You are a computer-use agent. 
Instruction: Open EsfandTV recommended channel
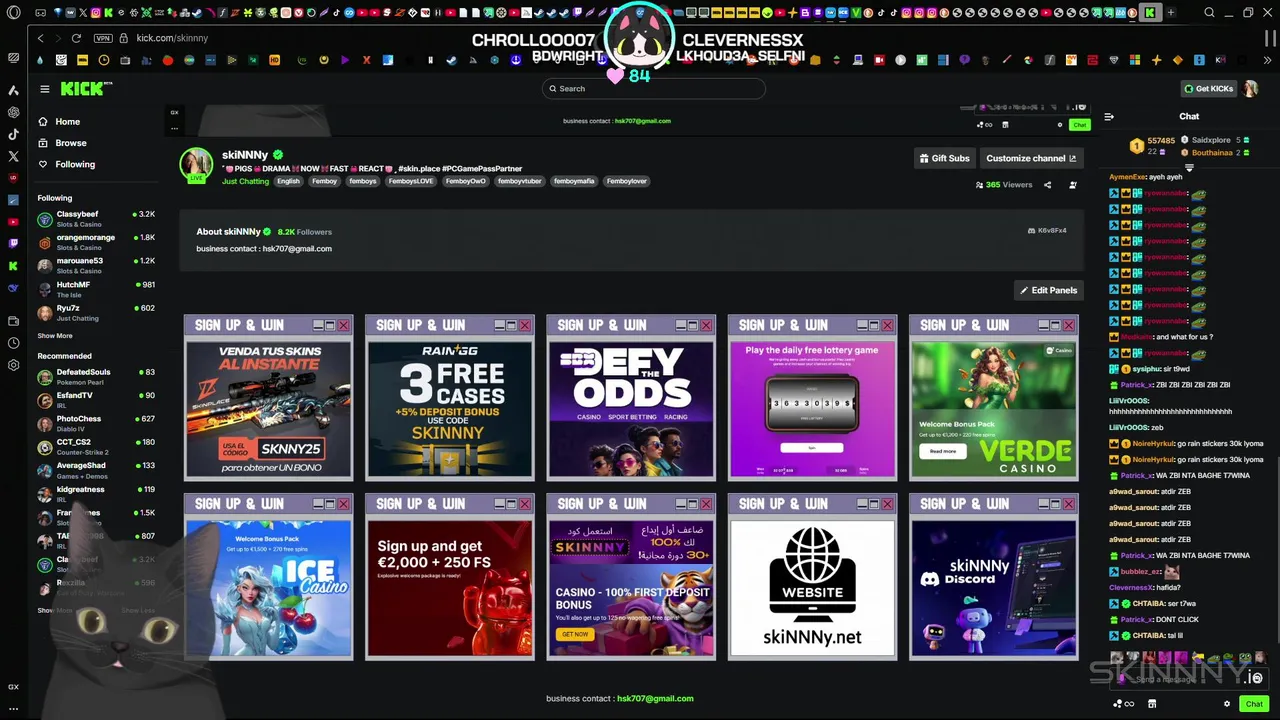pos(96,400)
